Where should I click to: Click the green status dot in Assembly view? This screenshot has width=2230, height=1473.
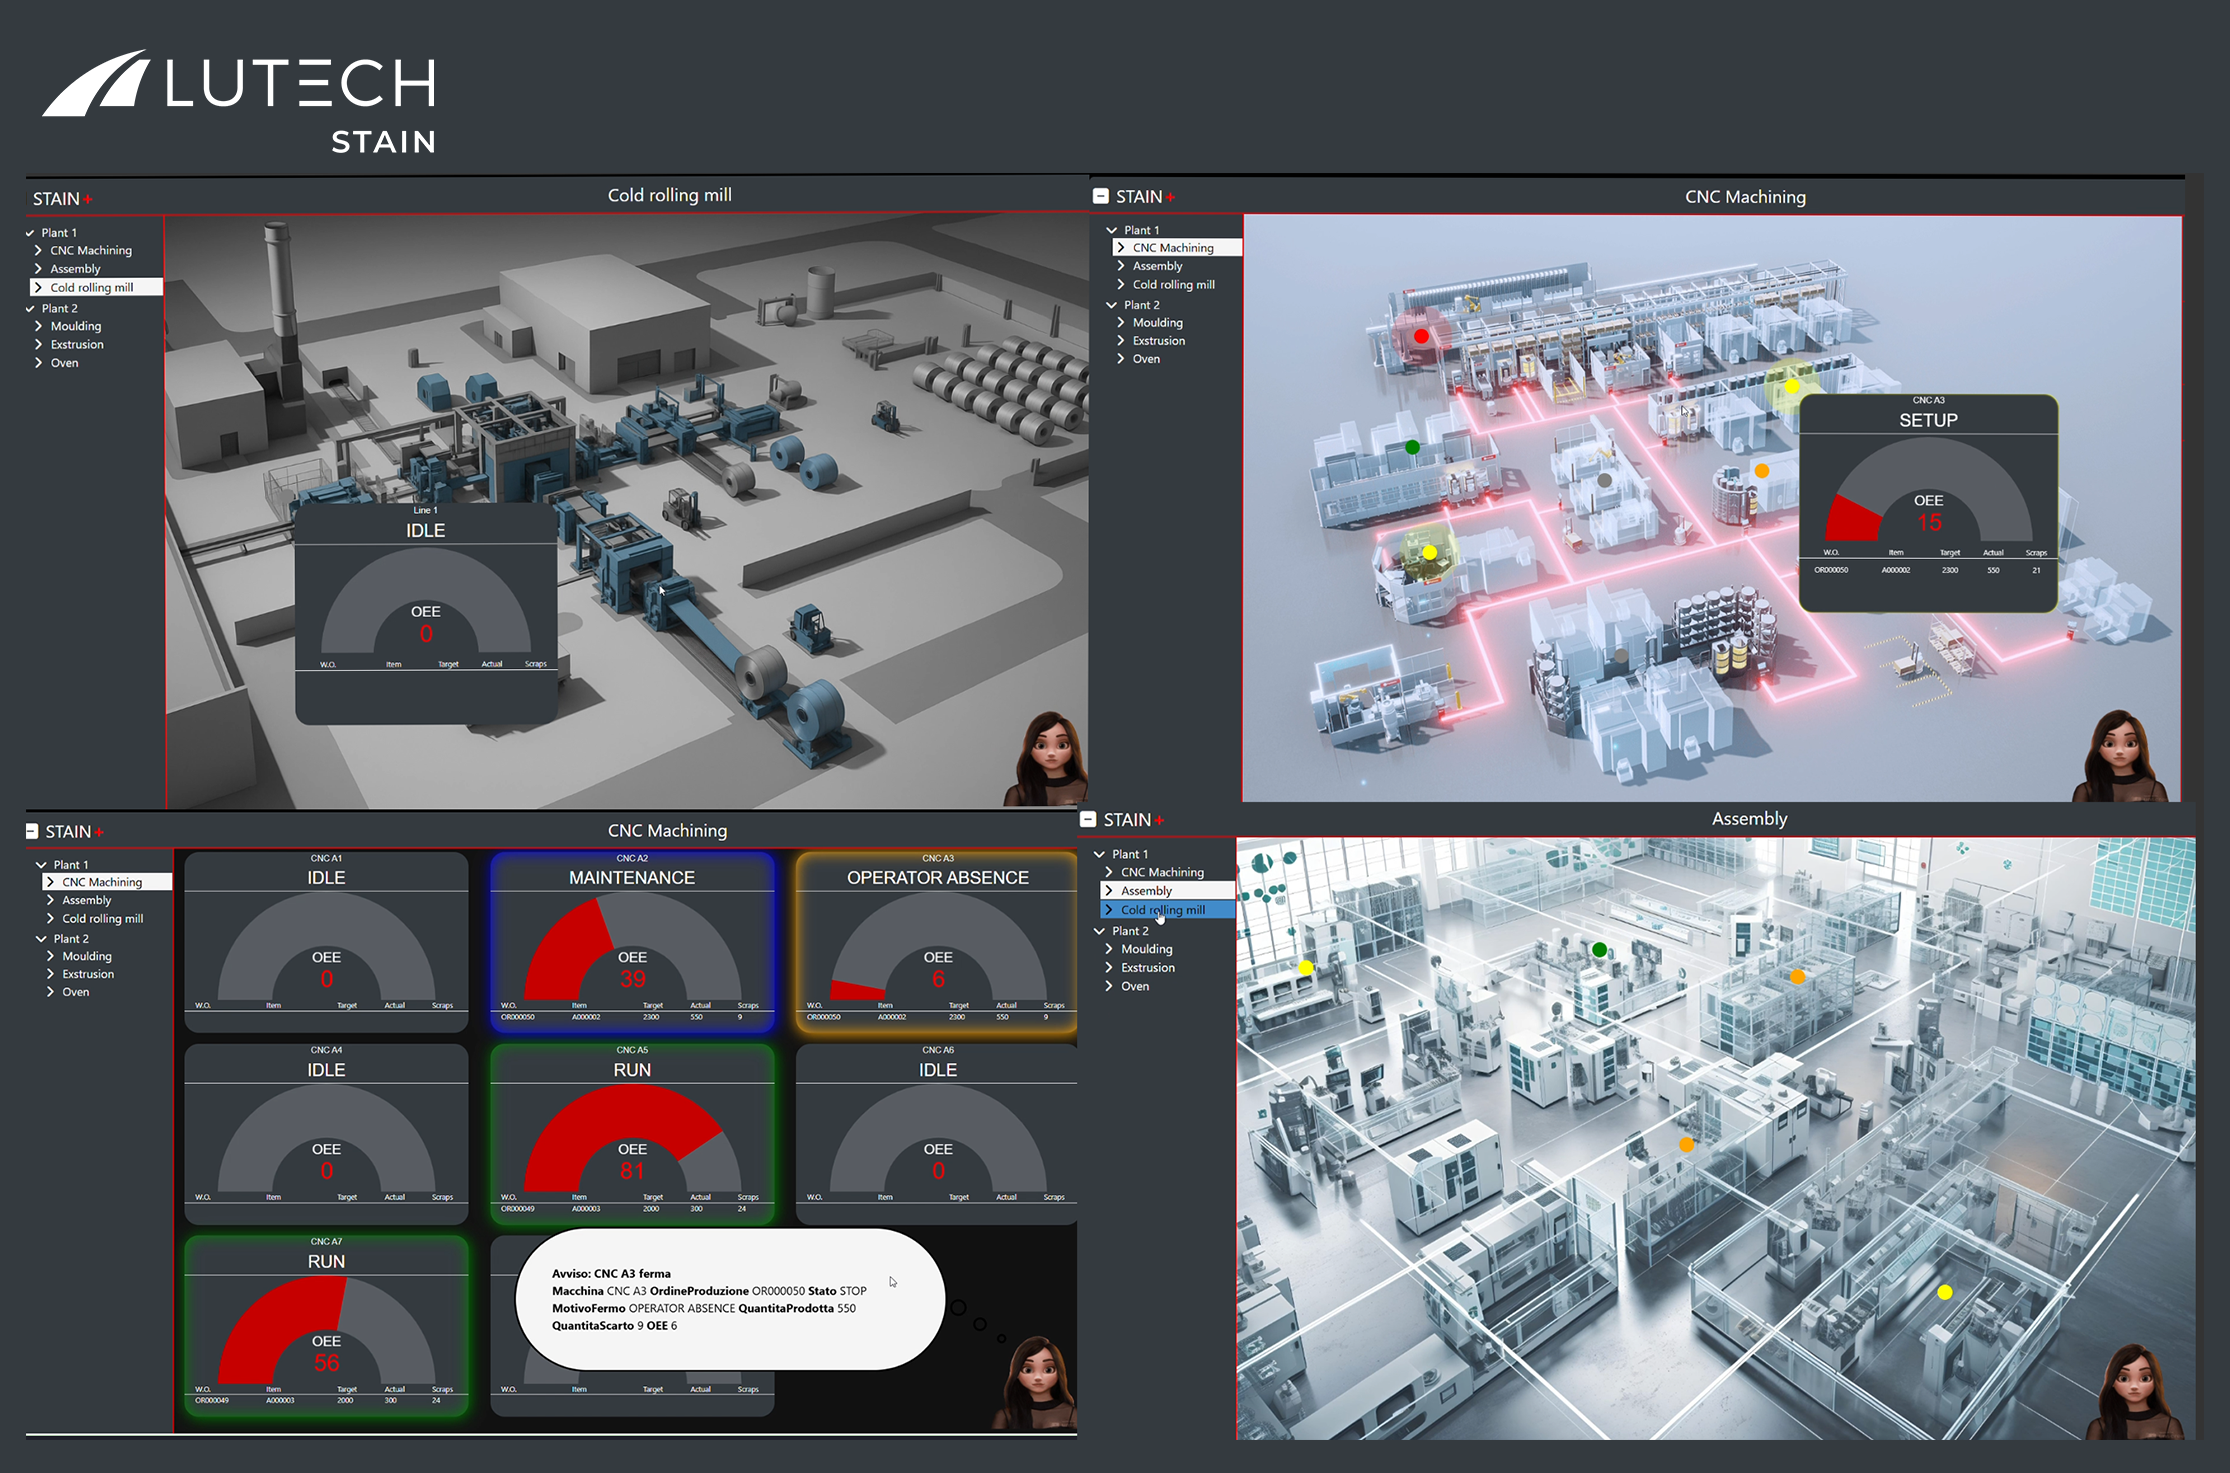(1600, 949)
